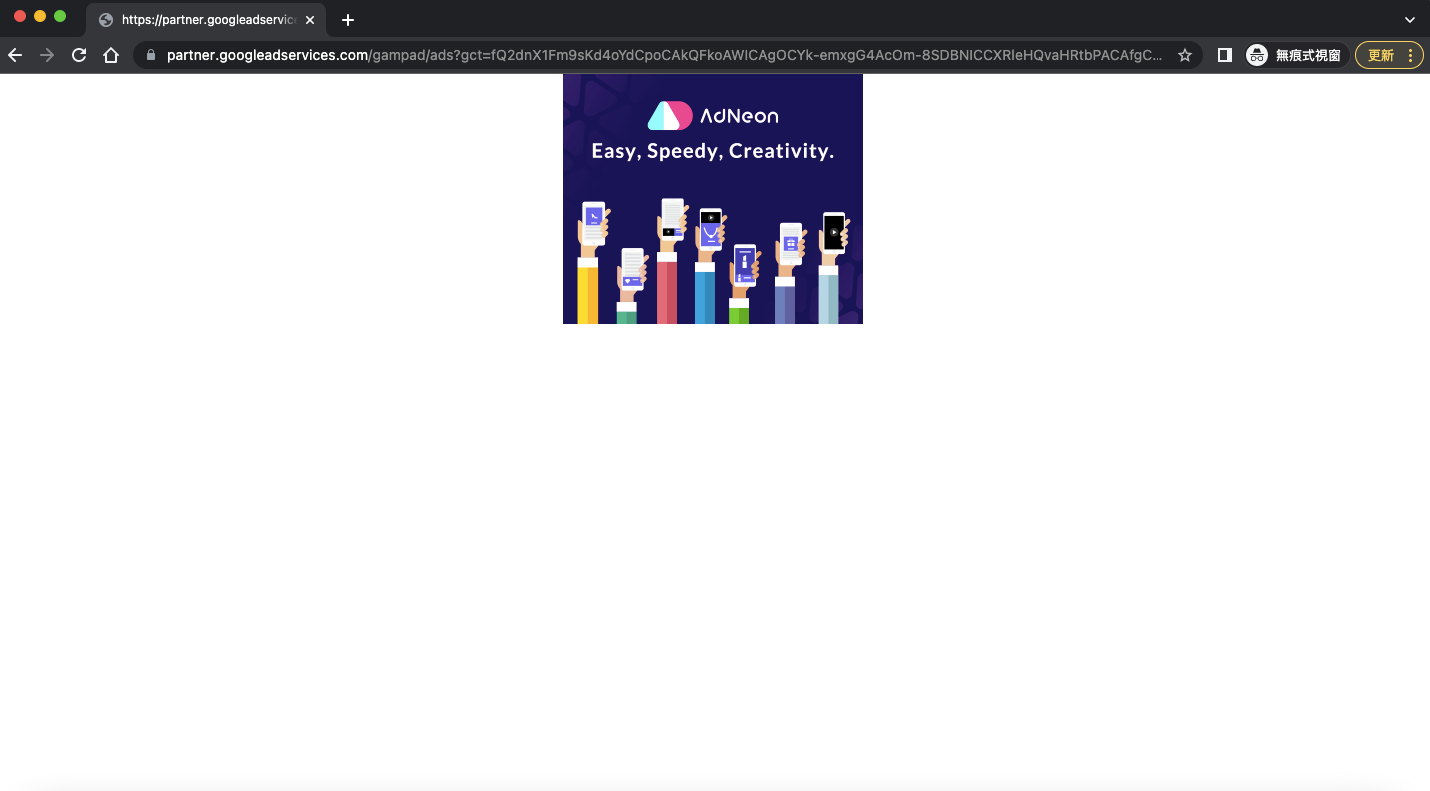The height and width of the screenshot is (791, 1430).
Task: Maximize the window with green button
Action: pos(60,16)
